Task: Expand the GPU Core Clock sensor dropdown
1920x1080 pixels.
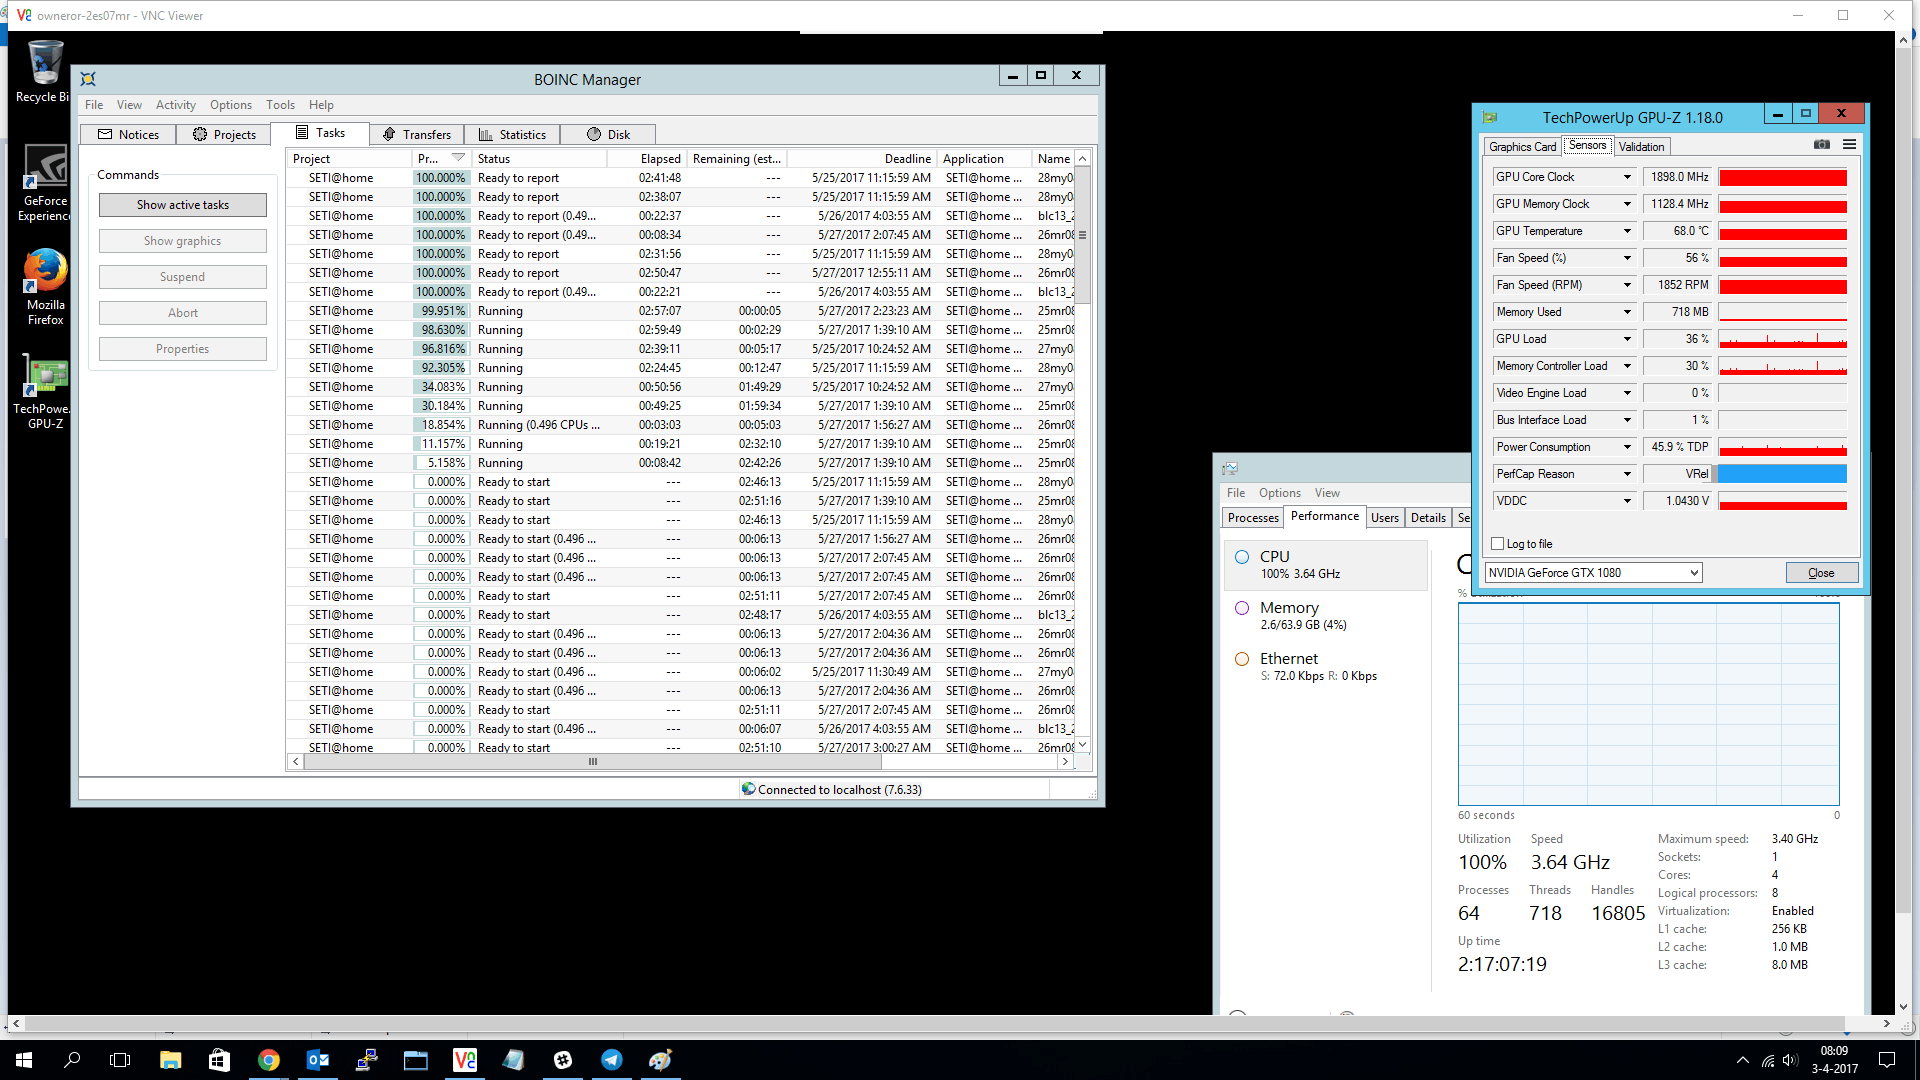Action: 1627,177
